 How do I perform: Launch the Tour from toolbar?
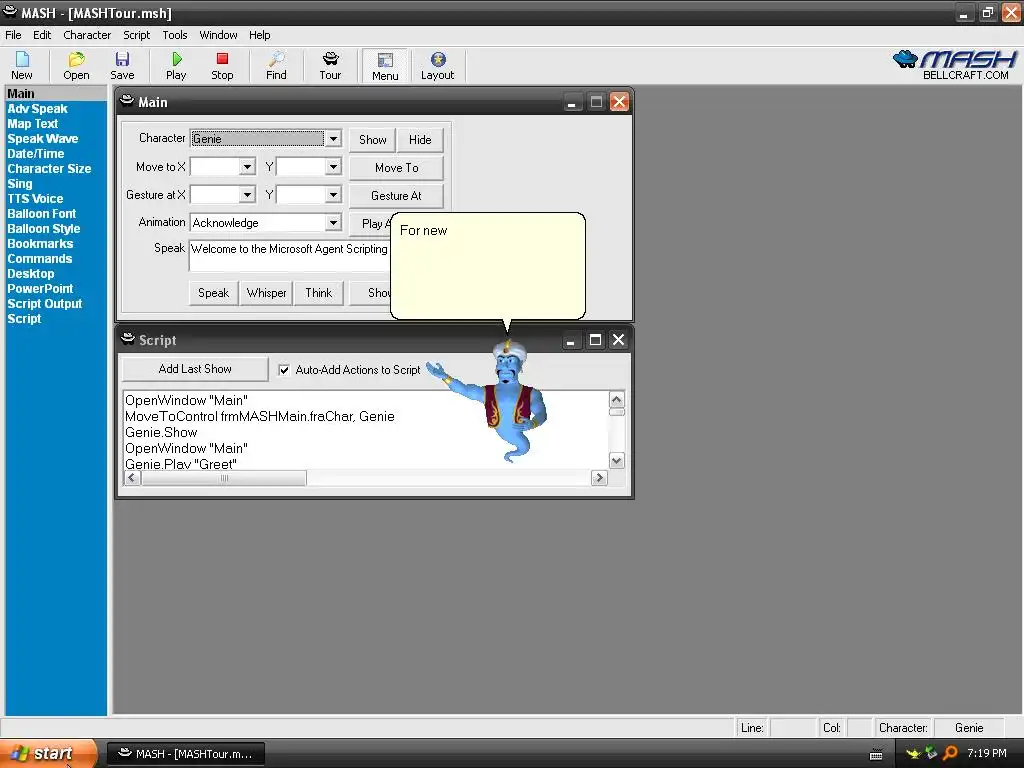coord(330,65)
